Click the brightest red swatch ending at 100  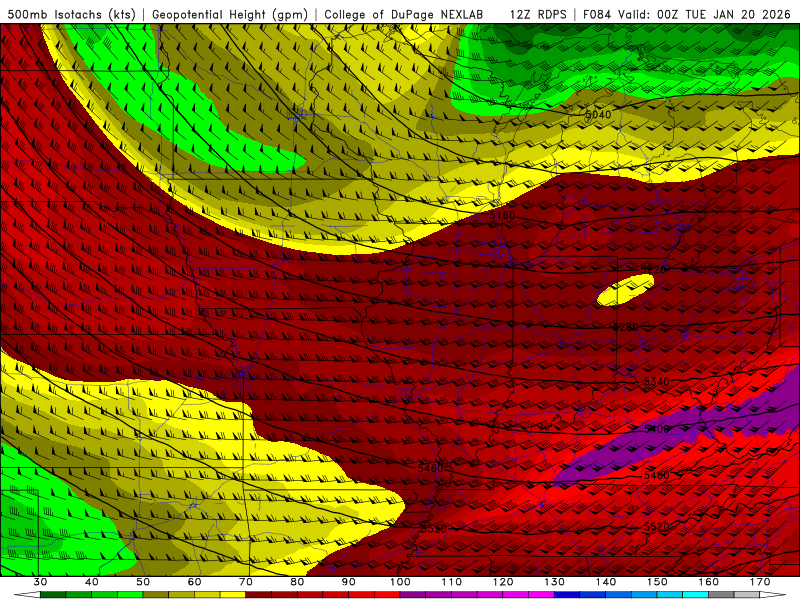[x=387, y=595]
